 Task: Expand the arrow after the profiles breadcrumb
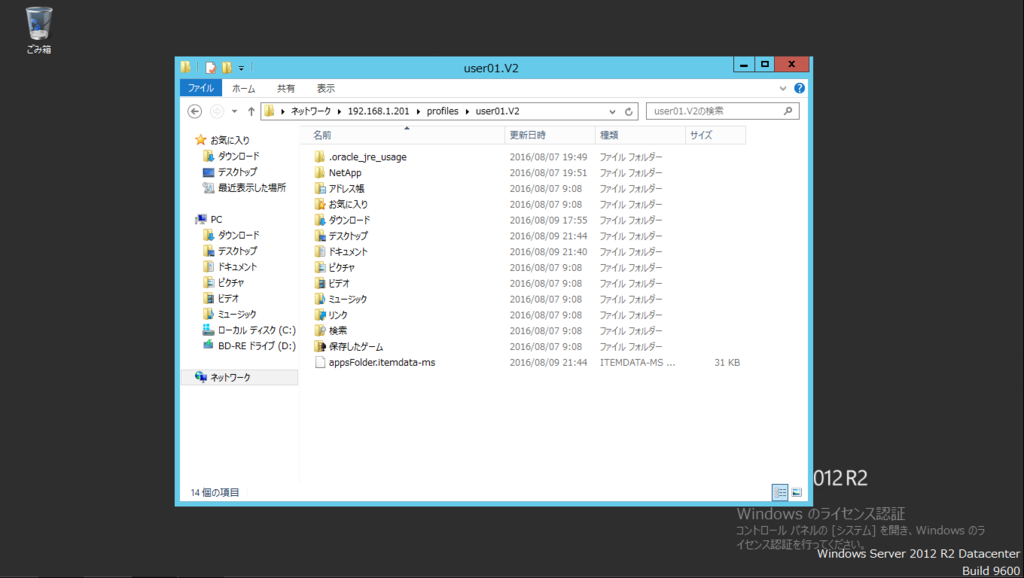467,112
